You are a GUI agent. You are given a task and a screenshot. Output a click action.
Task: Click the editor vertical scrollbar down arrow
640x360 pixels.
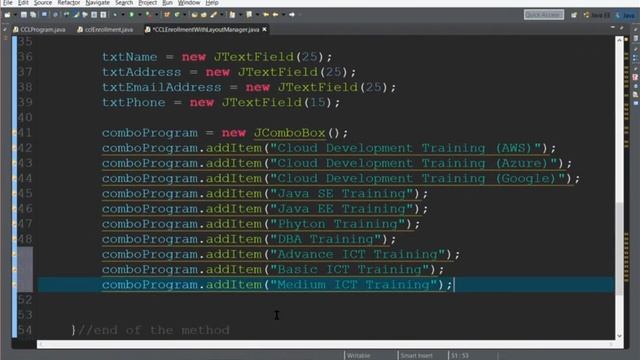click(x=620, y=336)
